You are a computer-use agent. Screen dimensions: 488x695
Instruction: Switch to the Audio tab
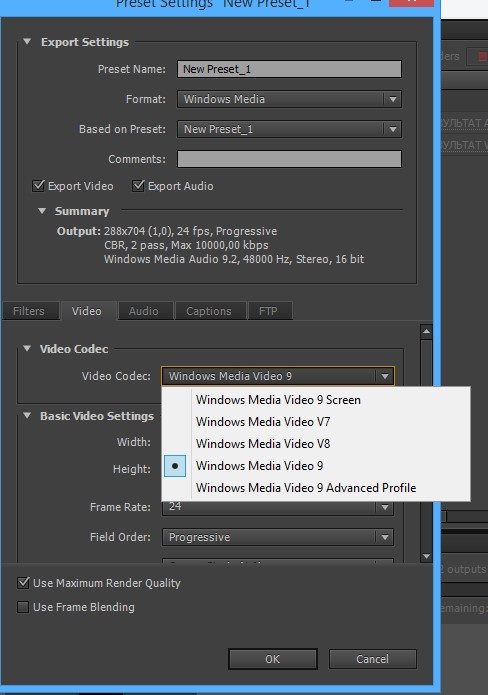144,311
